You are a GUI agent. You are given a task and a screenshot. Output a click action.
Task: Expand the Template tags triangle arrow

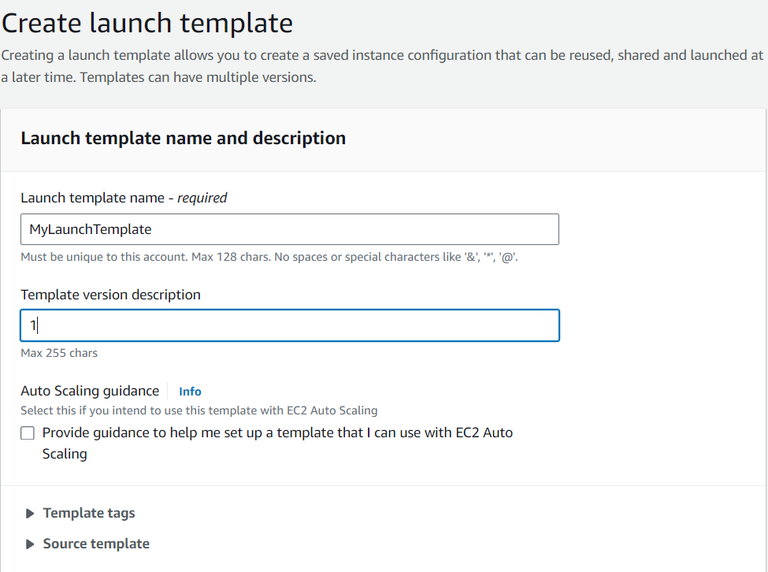click(x=31, y=513)
